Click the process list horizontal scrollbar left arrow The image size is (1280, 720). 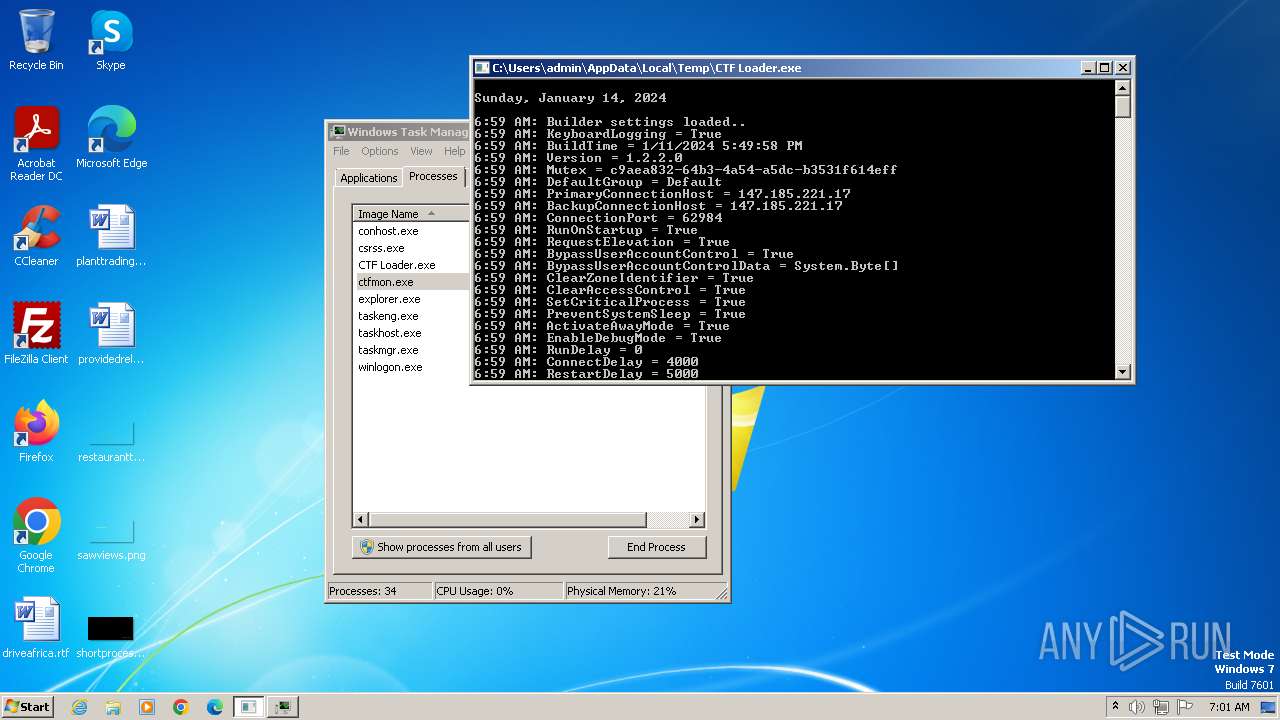pyautogui.click(x=361, y=520)
